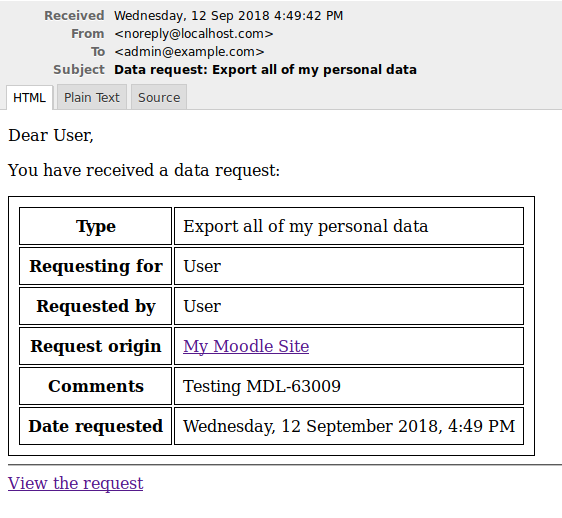The height and width of the screenshot is (518, 562).
Task: Click the Testing MDL-63009 comment cell
Action: [x=349, y=386]
